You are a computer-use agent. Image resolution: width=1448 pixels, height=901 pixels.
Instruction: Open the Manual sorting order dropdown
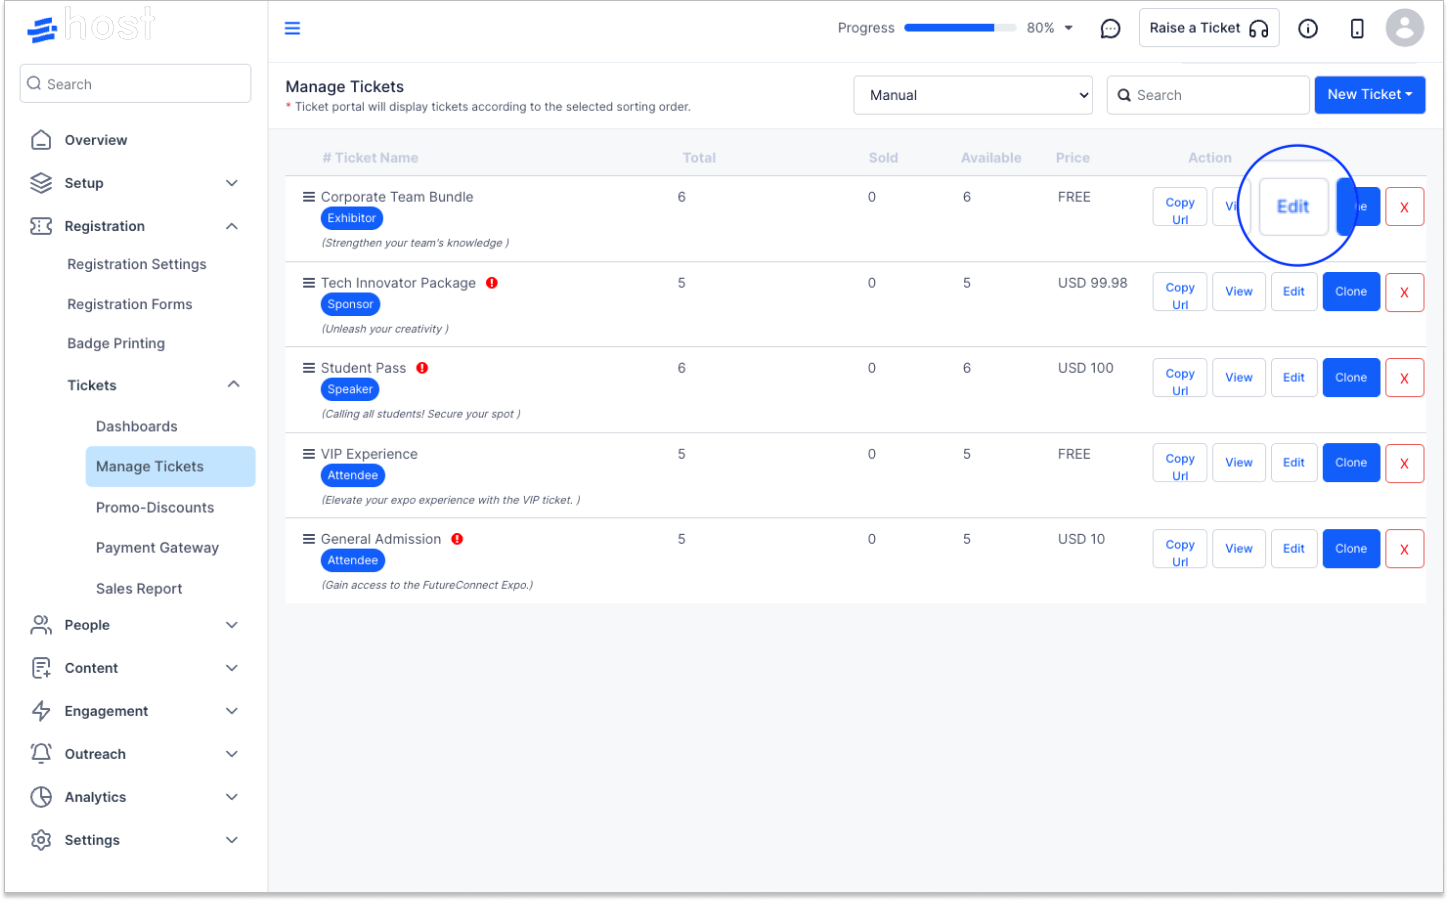(973, 95)
